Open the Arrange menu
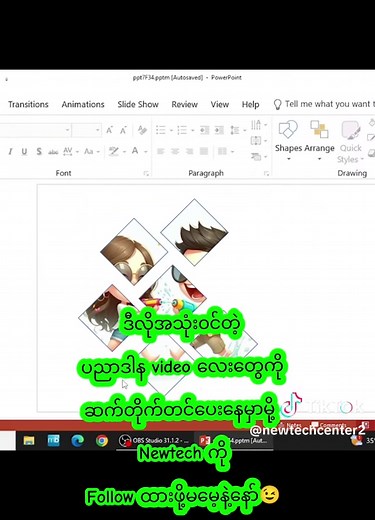Image resolution: width=375 pixels, height=520 pixels. click(319, 140)
